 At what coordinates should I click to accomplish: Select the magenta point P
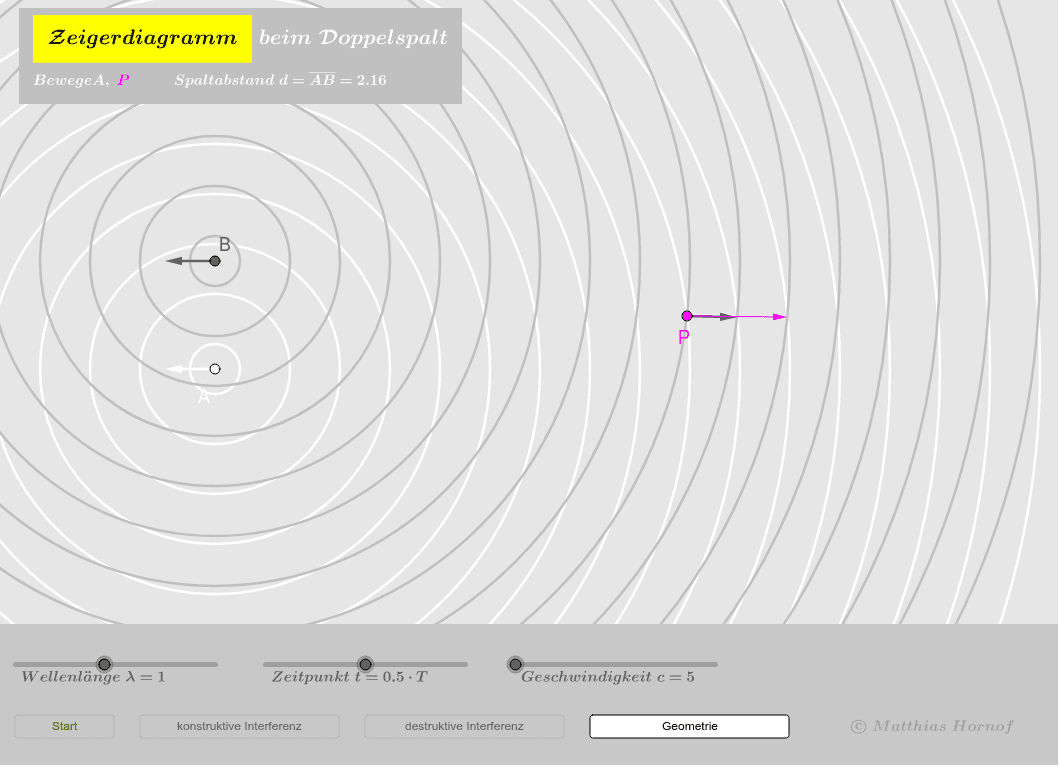(687, 316)
